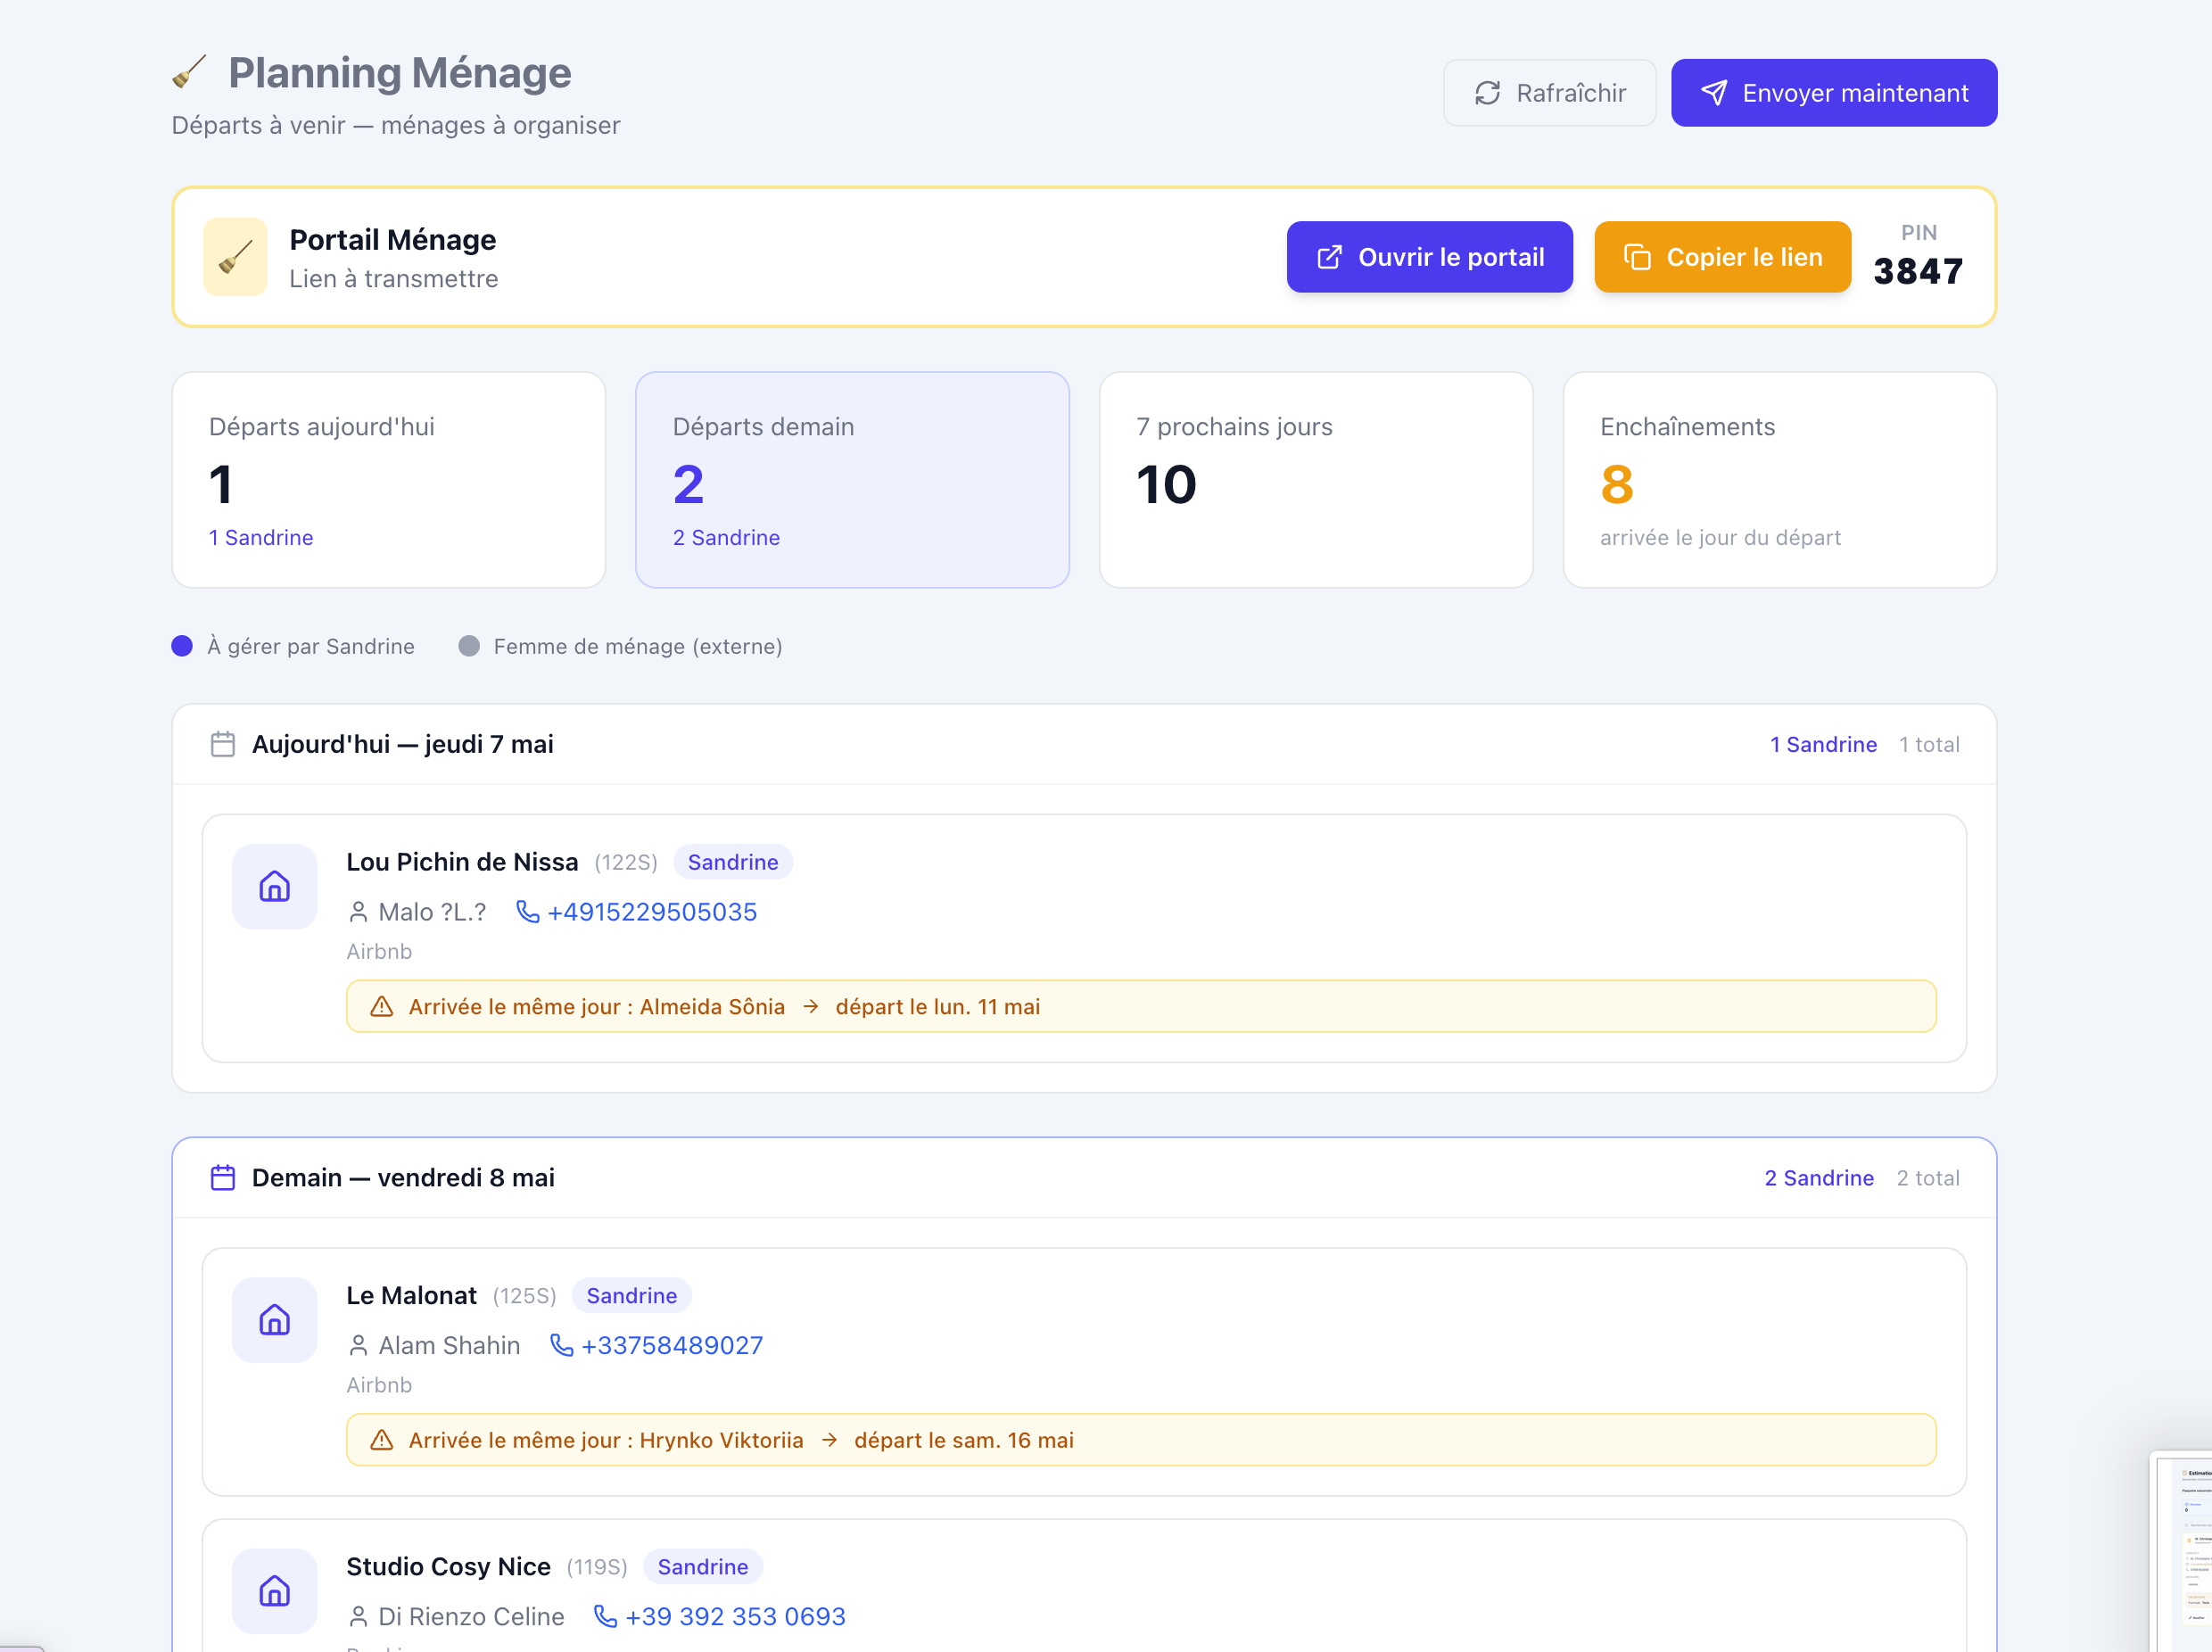This screenshot has width=2212, height=1652.
Task: Click the Enchaînements count 8
Action: point(1616,485)
